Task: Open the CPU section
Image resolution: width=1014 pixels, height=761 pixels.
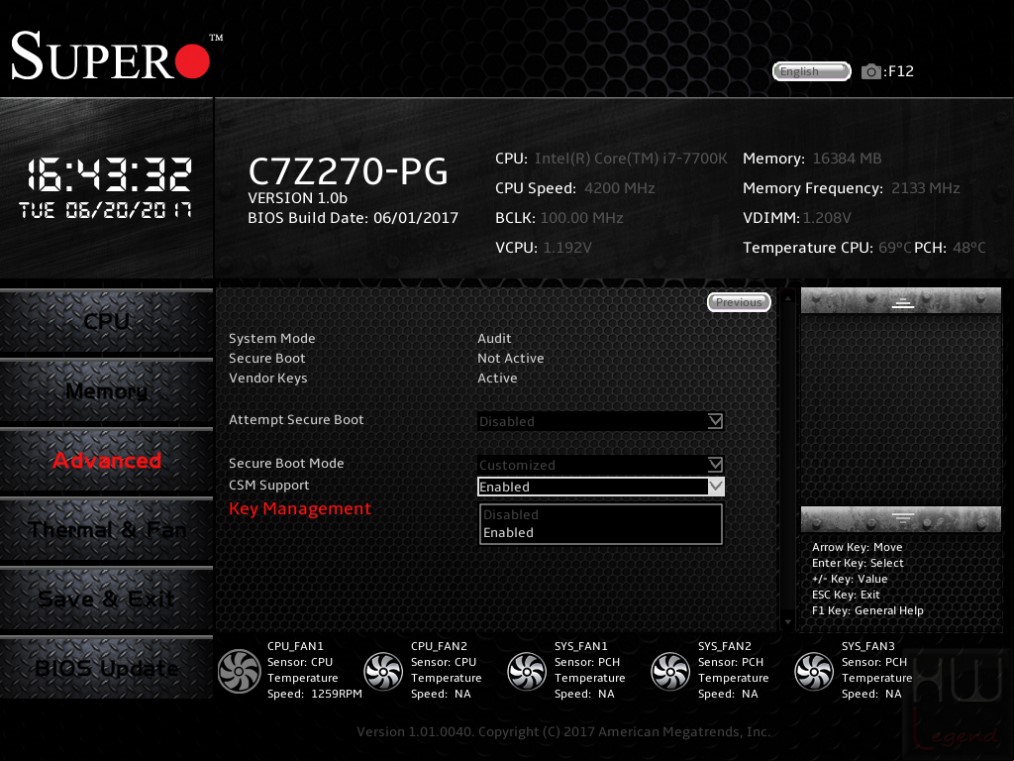Action: point(107,321)
